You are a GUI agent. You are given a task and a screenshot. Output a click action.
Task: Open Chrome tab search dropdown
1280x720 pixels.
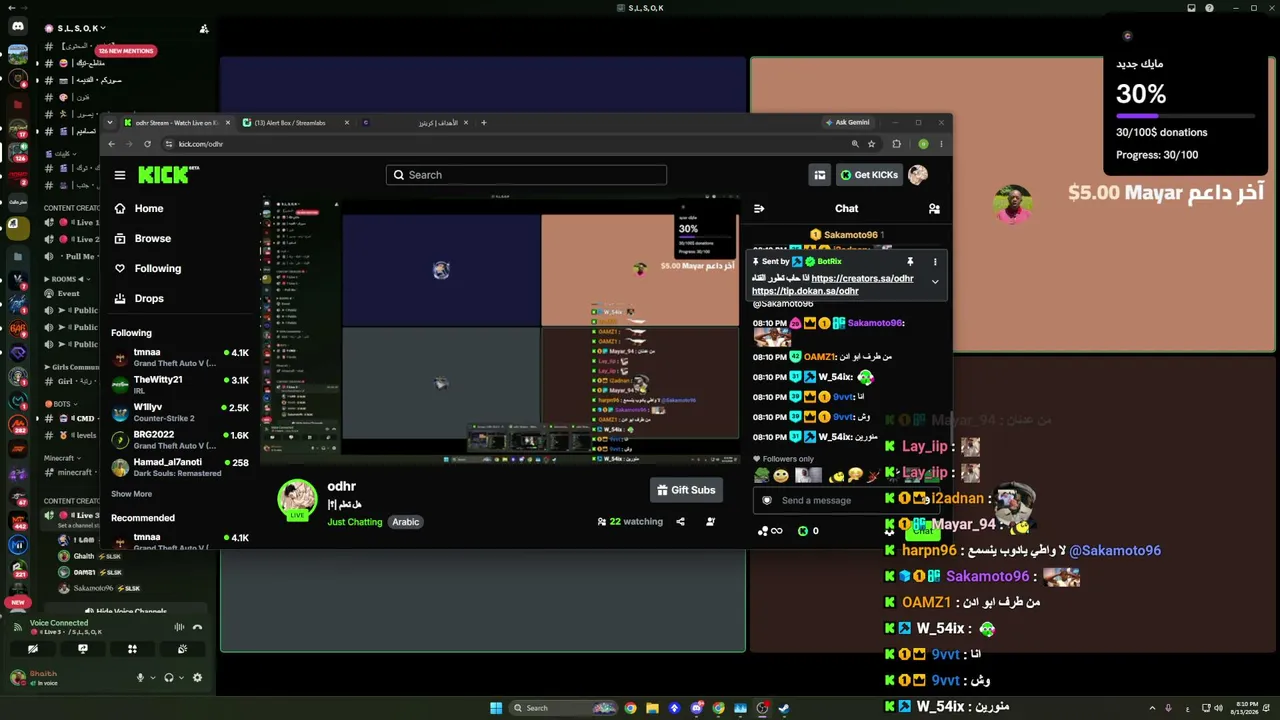[x=112, y=123]
